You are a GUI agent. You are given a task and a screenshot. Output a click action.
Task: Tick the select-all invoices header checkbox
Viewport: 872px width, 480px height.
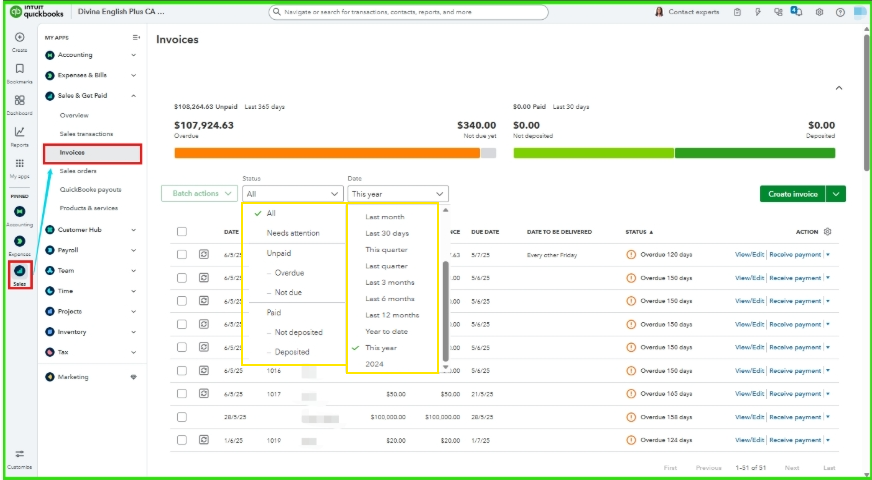tap(182, 232)
